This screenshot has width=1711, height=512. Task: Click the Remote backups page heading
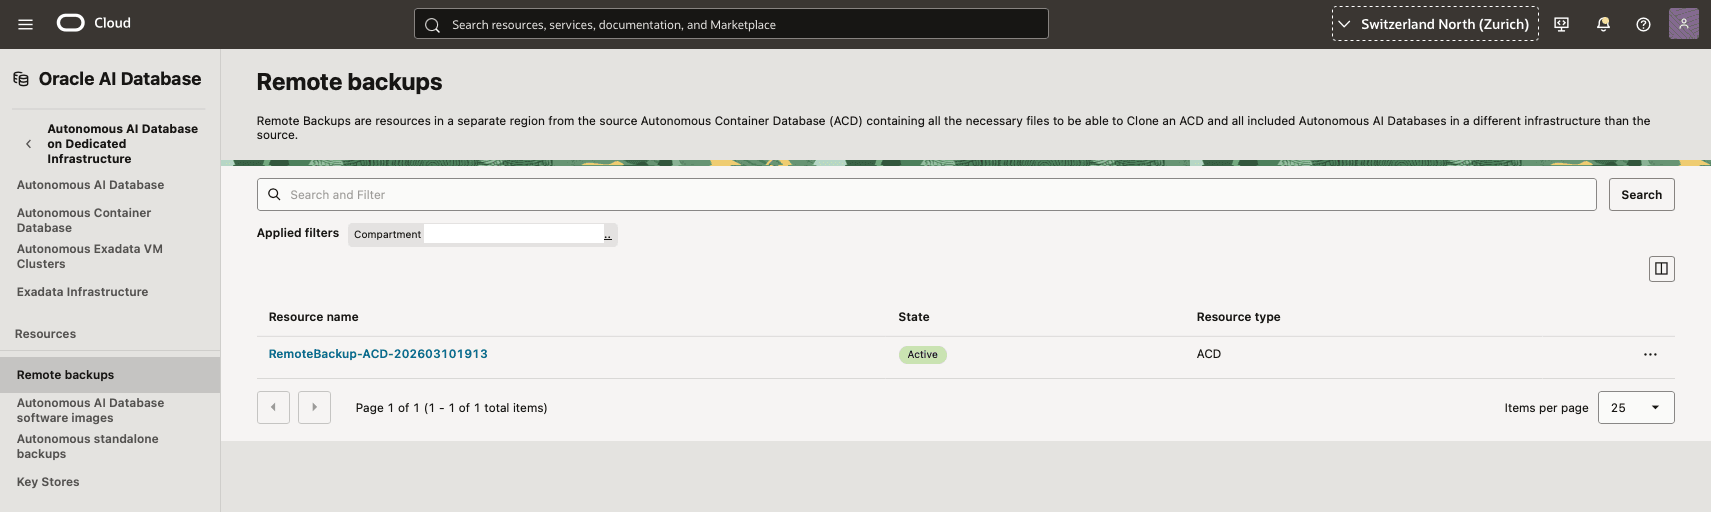(x=349, y=82)
